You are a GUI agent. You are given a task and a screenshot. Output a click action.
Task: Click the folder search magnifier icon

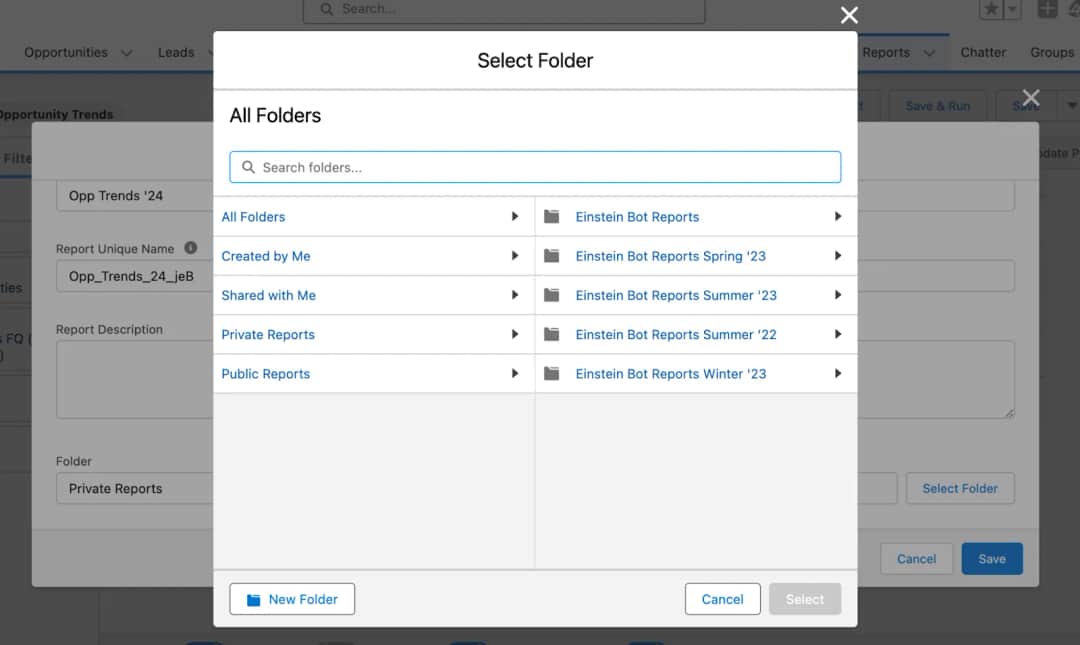[x=248, y=167]
